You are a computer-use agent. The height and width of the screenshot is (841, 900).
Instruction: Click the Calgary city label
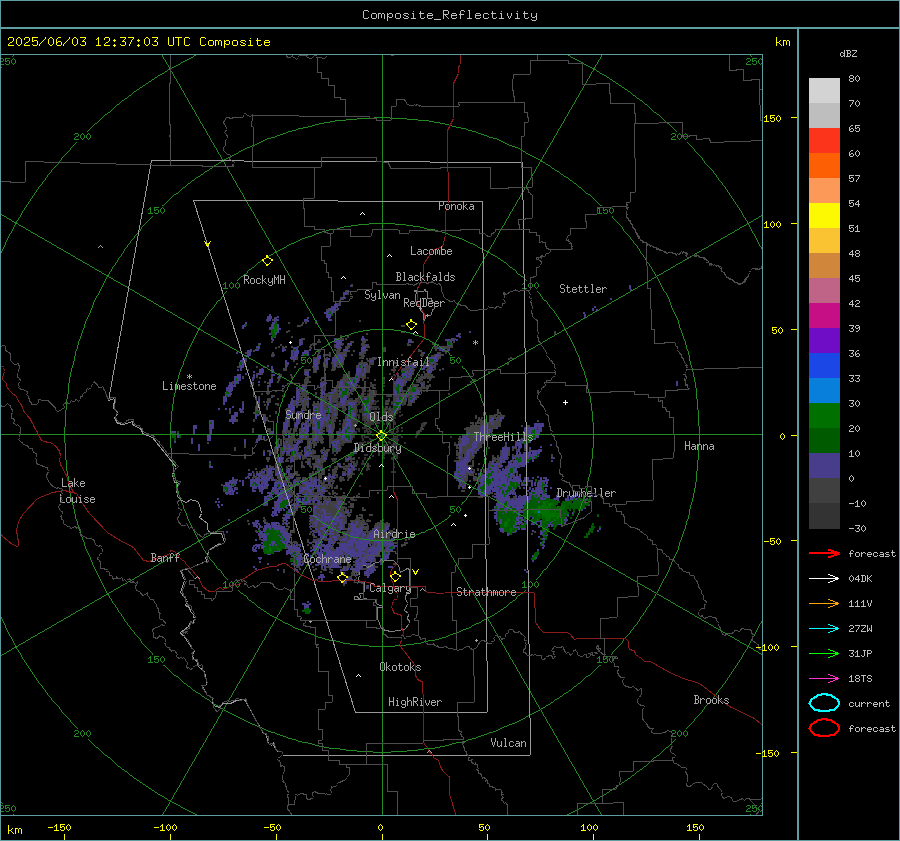pos(390,588)
